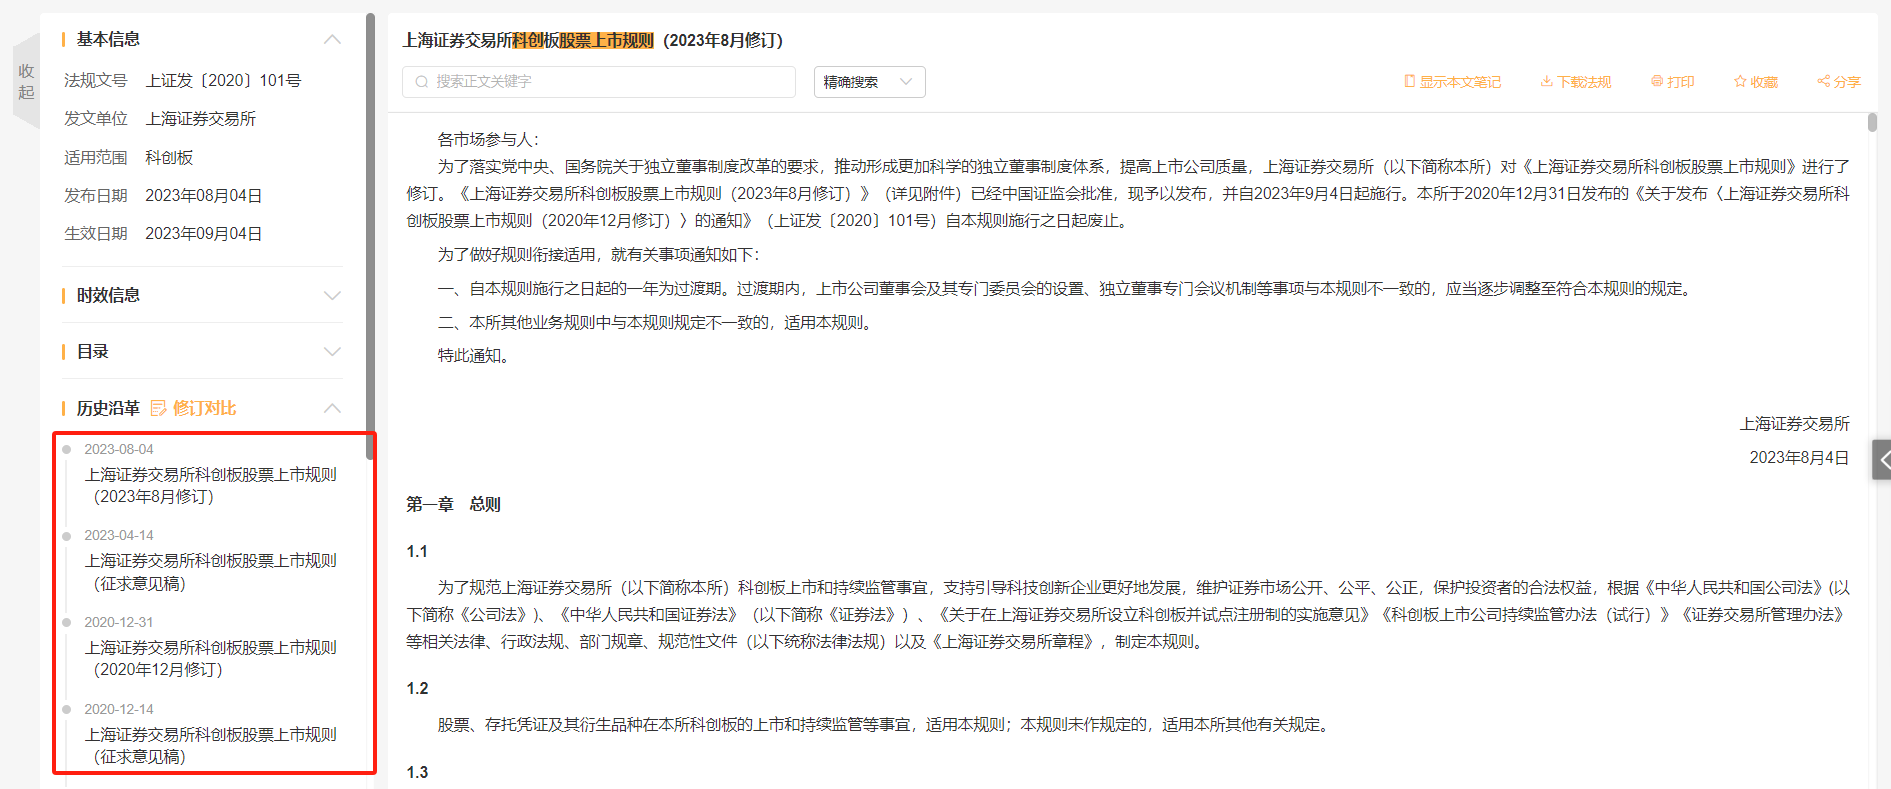Click section number 1.1
Screen dimensions: 1891x789
pyautogui.click(x=417, y=552)
